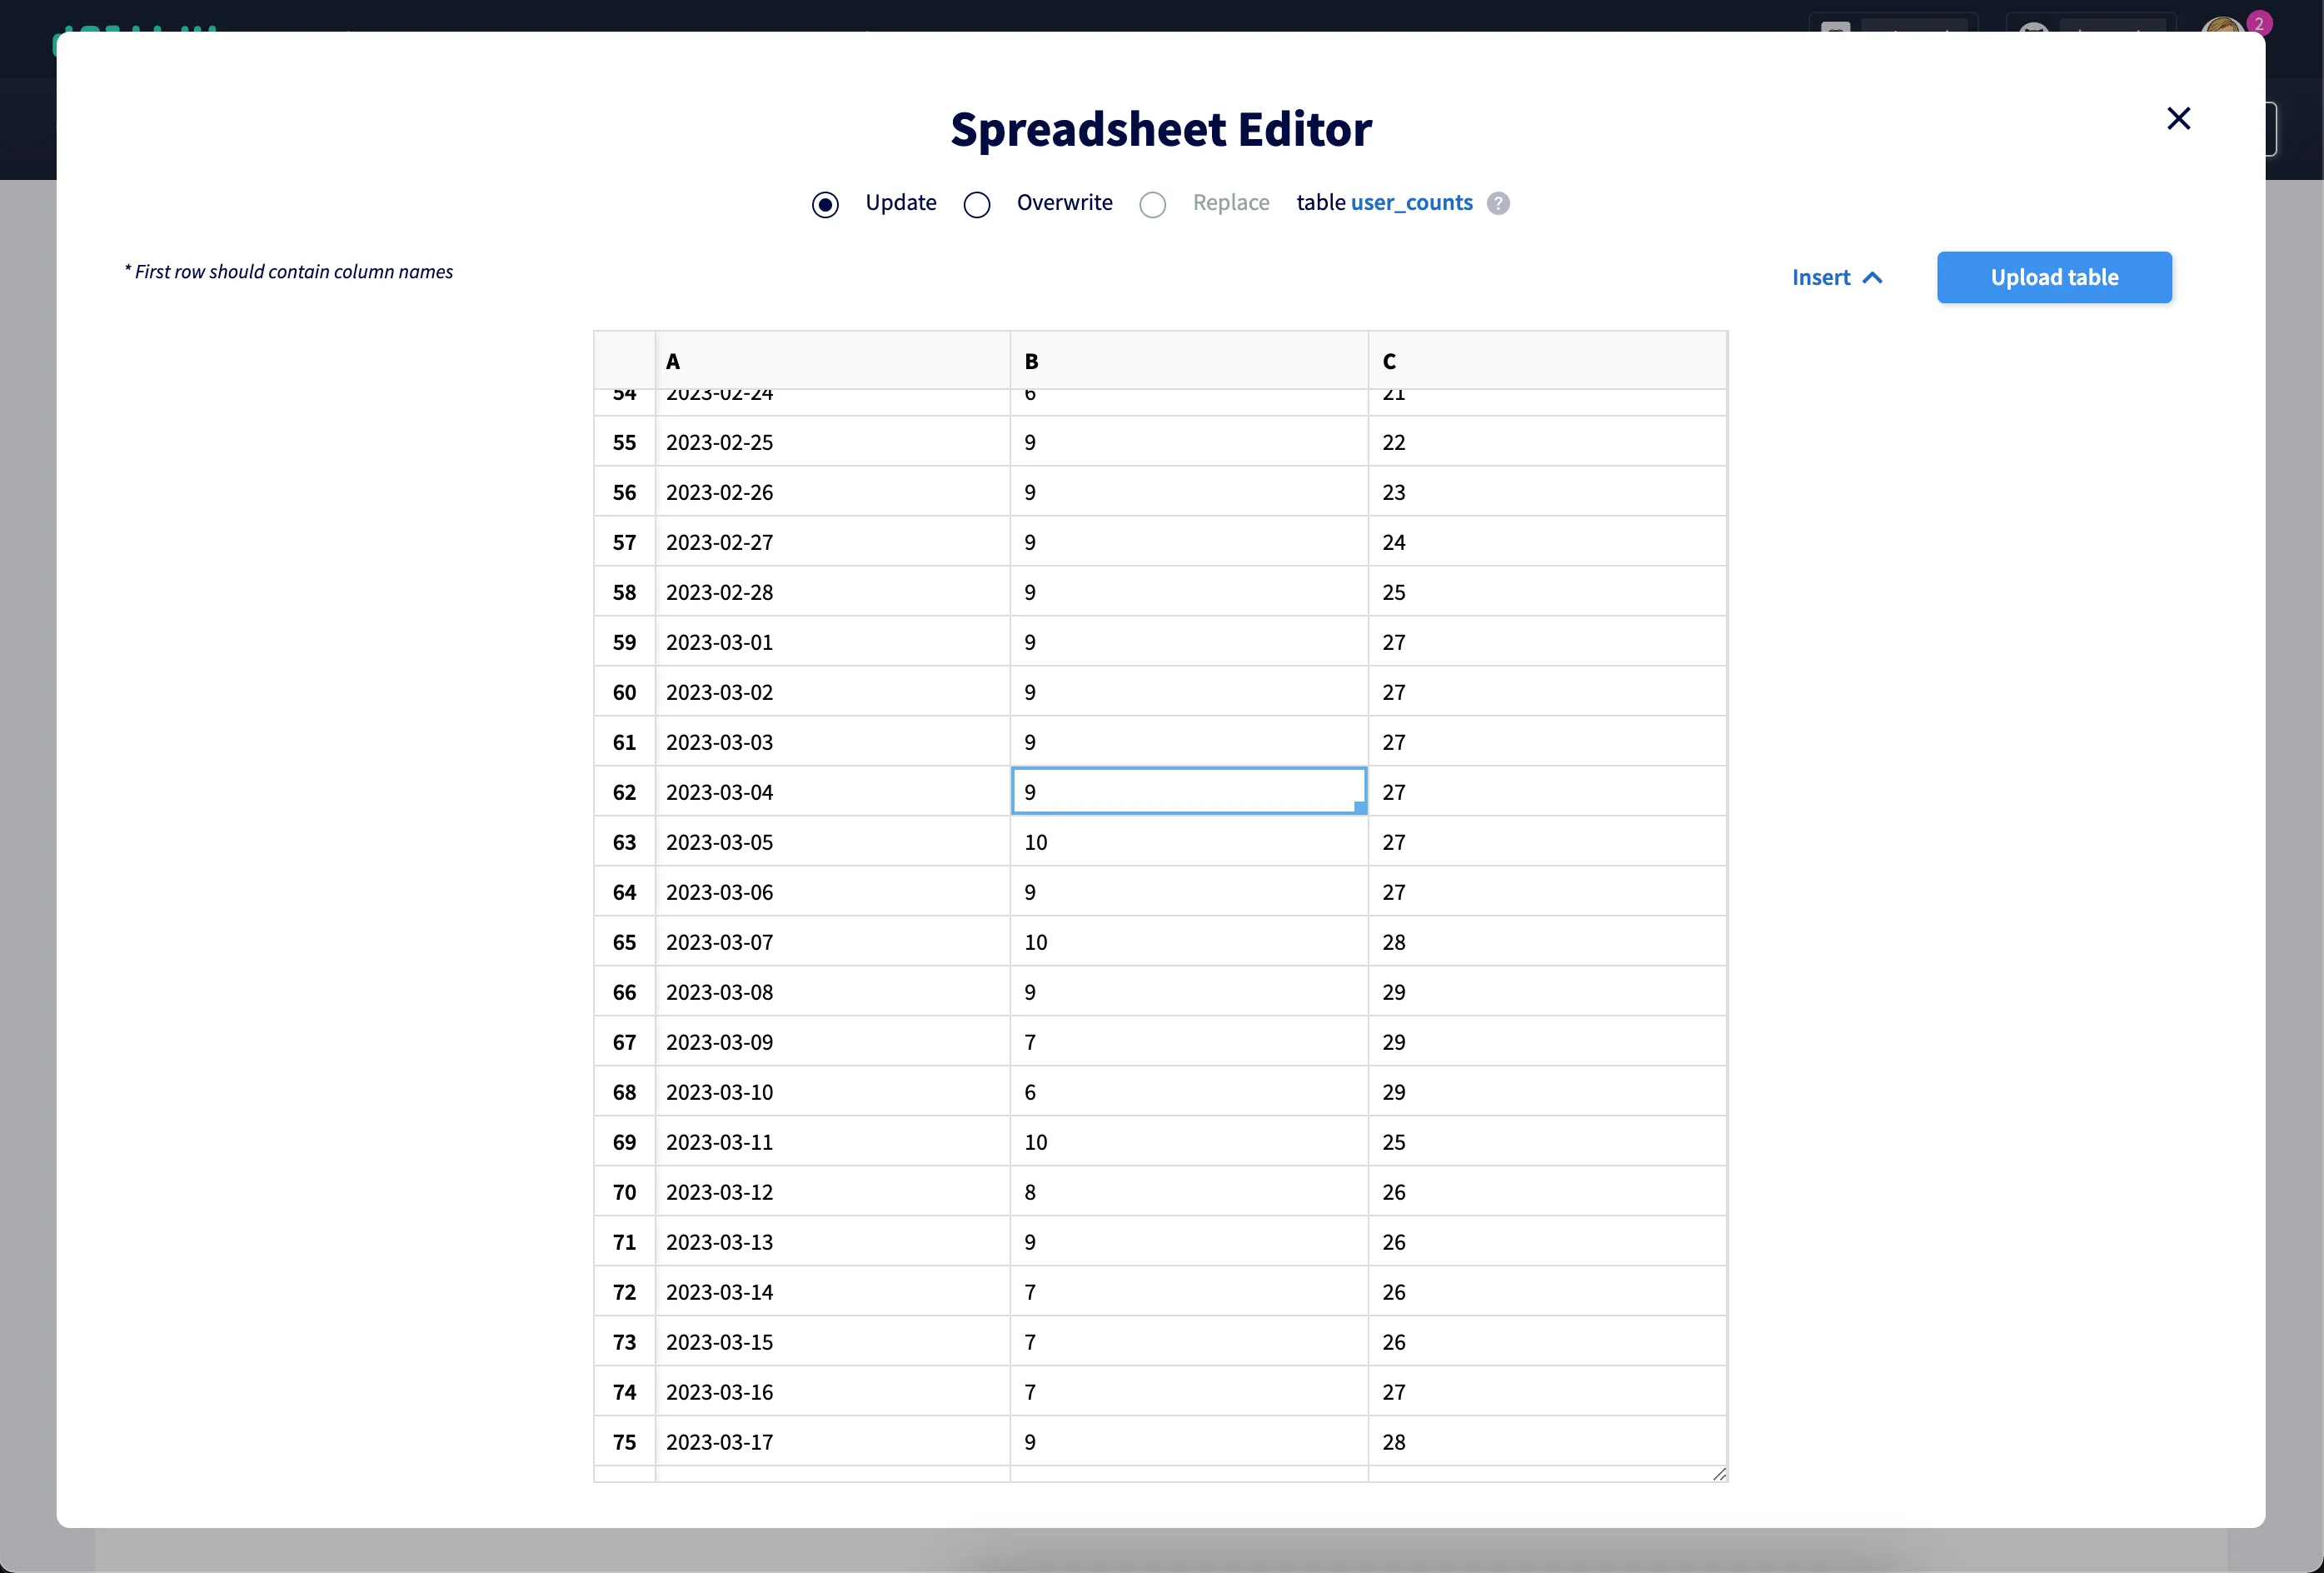Image resolution: width=2324 pixels, height=1573 pixels.
Task: Click the square tool icon in the top-right toolbar
Action: point(1836,27)
